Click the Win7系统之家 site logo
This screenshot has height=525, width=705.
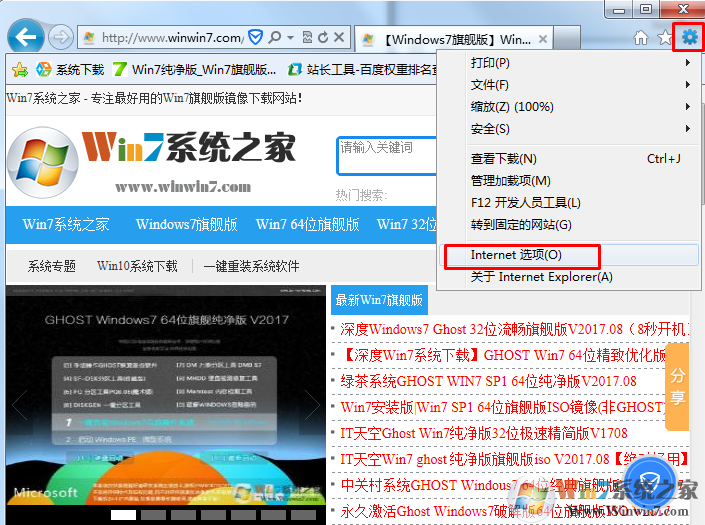(x=152, y=162)
